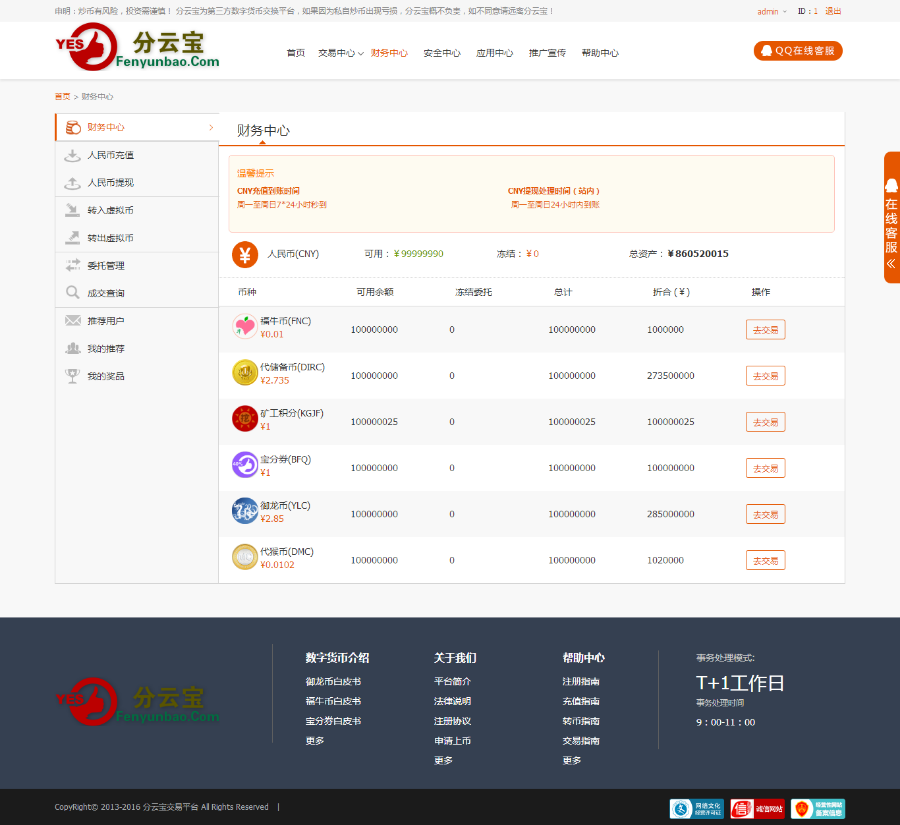Expand the 在线客服 side panel arrow
The height and width of the screenshot is (825, 900).
[x=891, y=264]
